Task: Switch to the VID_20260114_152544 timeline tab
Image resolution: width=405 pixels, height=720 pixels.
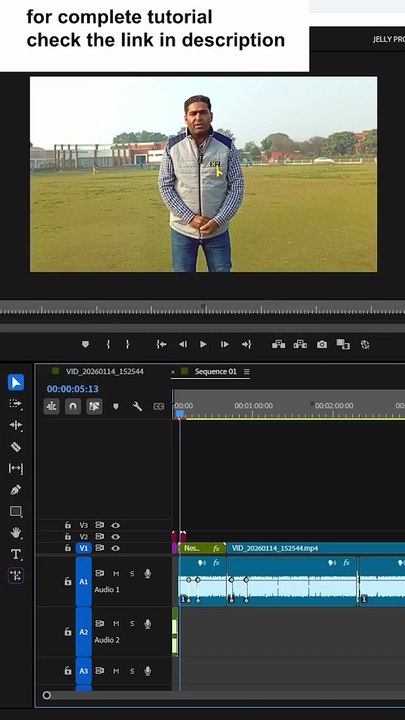Action: 105,371
